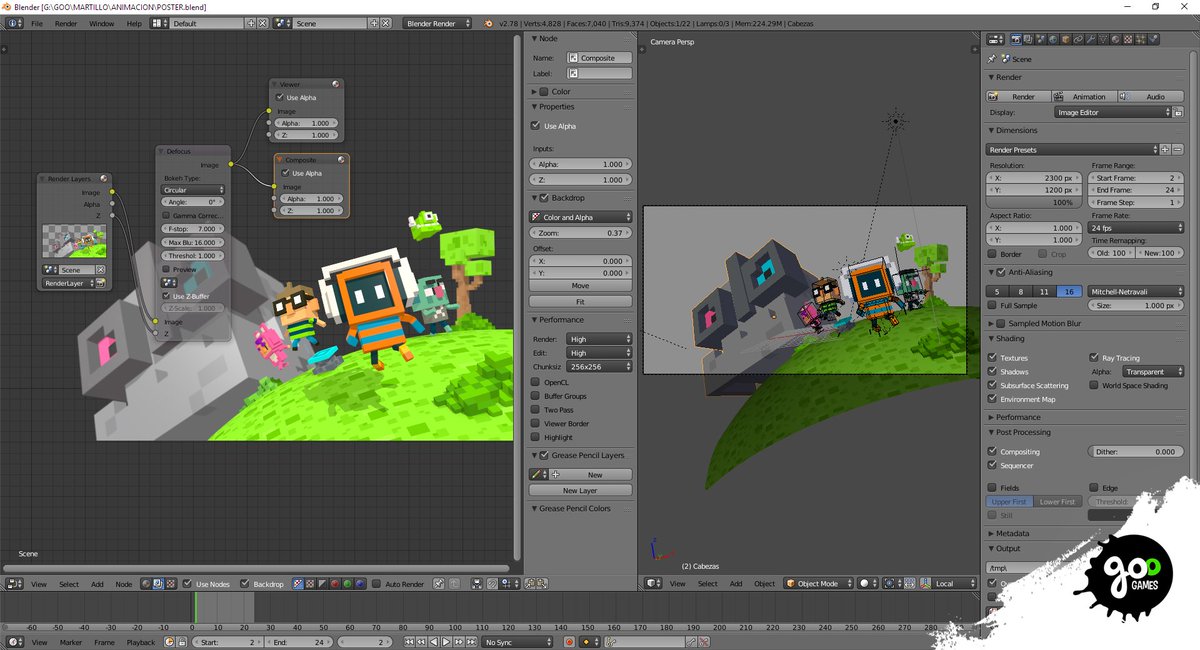Open the Render context tab in Properties
The image size is (1200, 650).
(1016, 40)
